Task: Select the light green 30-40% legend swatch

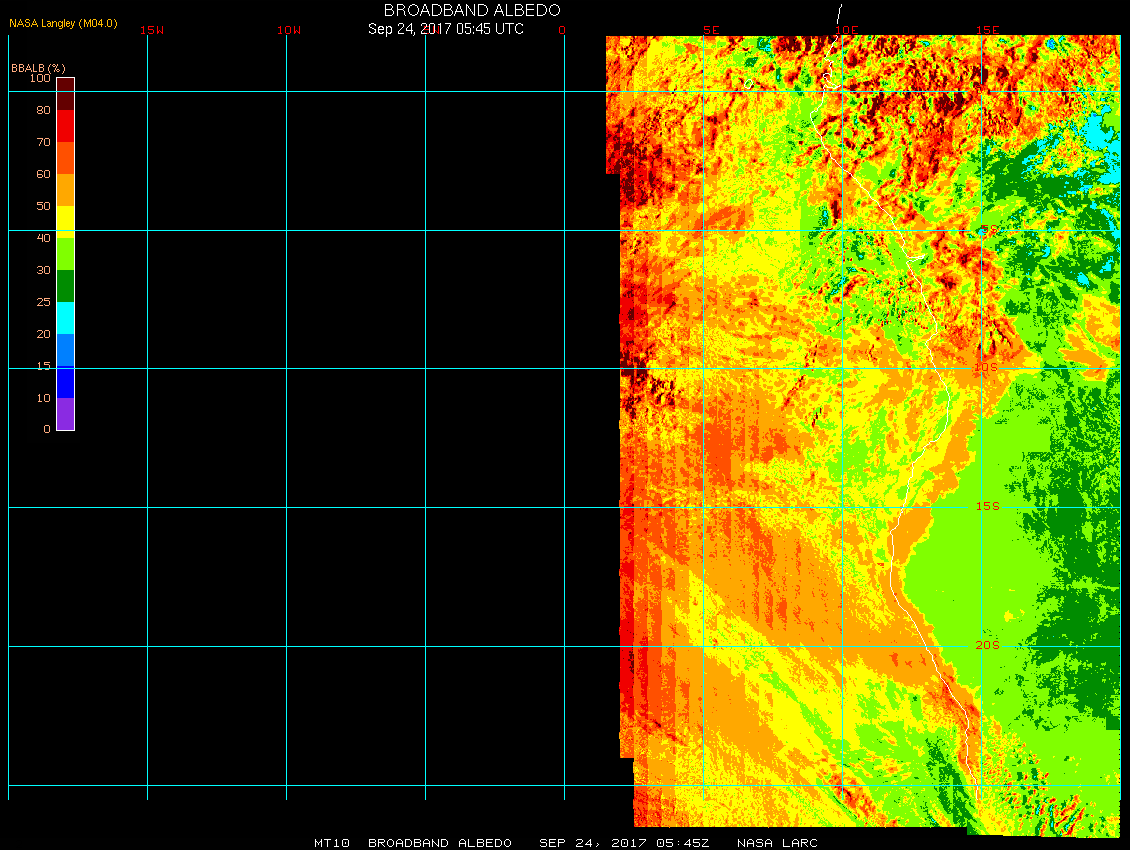Action: (65, 254)
